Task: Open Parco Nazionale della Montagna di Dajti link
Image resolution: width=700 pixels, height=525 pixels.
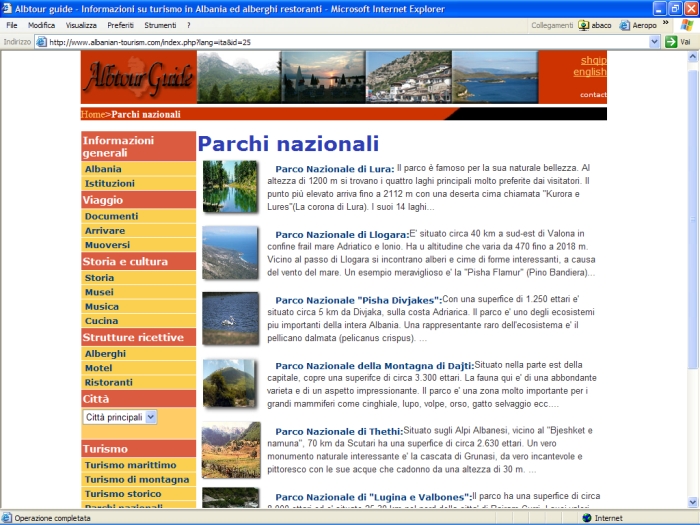Action: [375, 366]
